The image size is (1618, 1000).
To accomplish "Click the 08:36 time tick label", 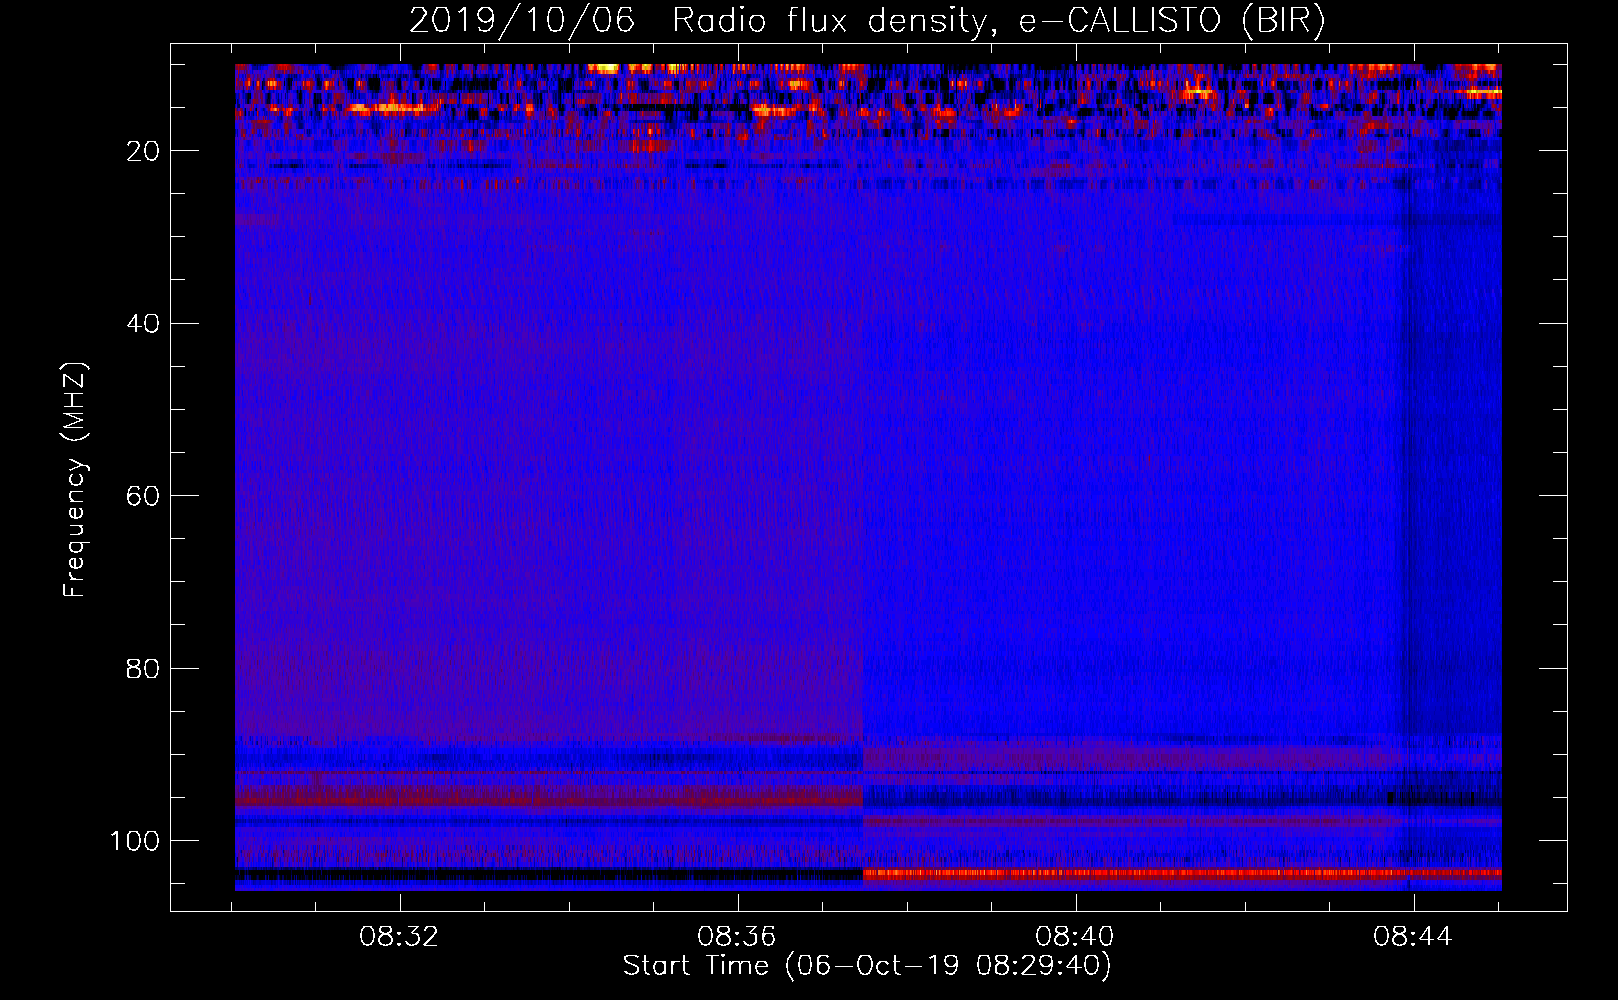I will [x=738, y=937].
